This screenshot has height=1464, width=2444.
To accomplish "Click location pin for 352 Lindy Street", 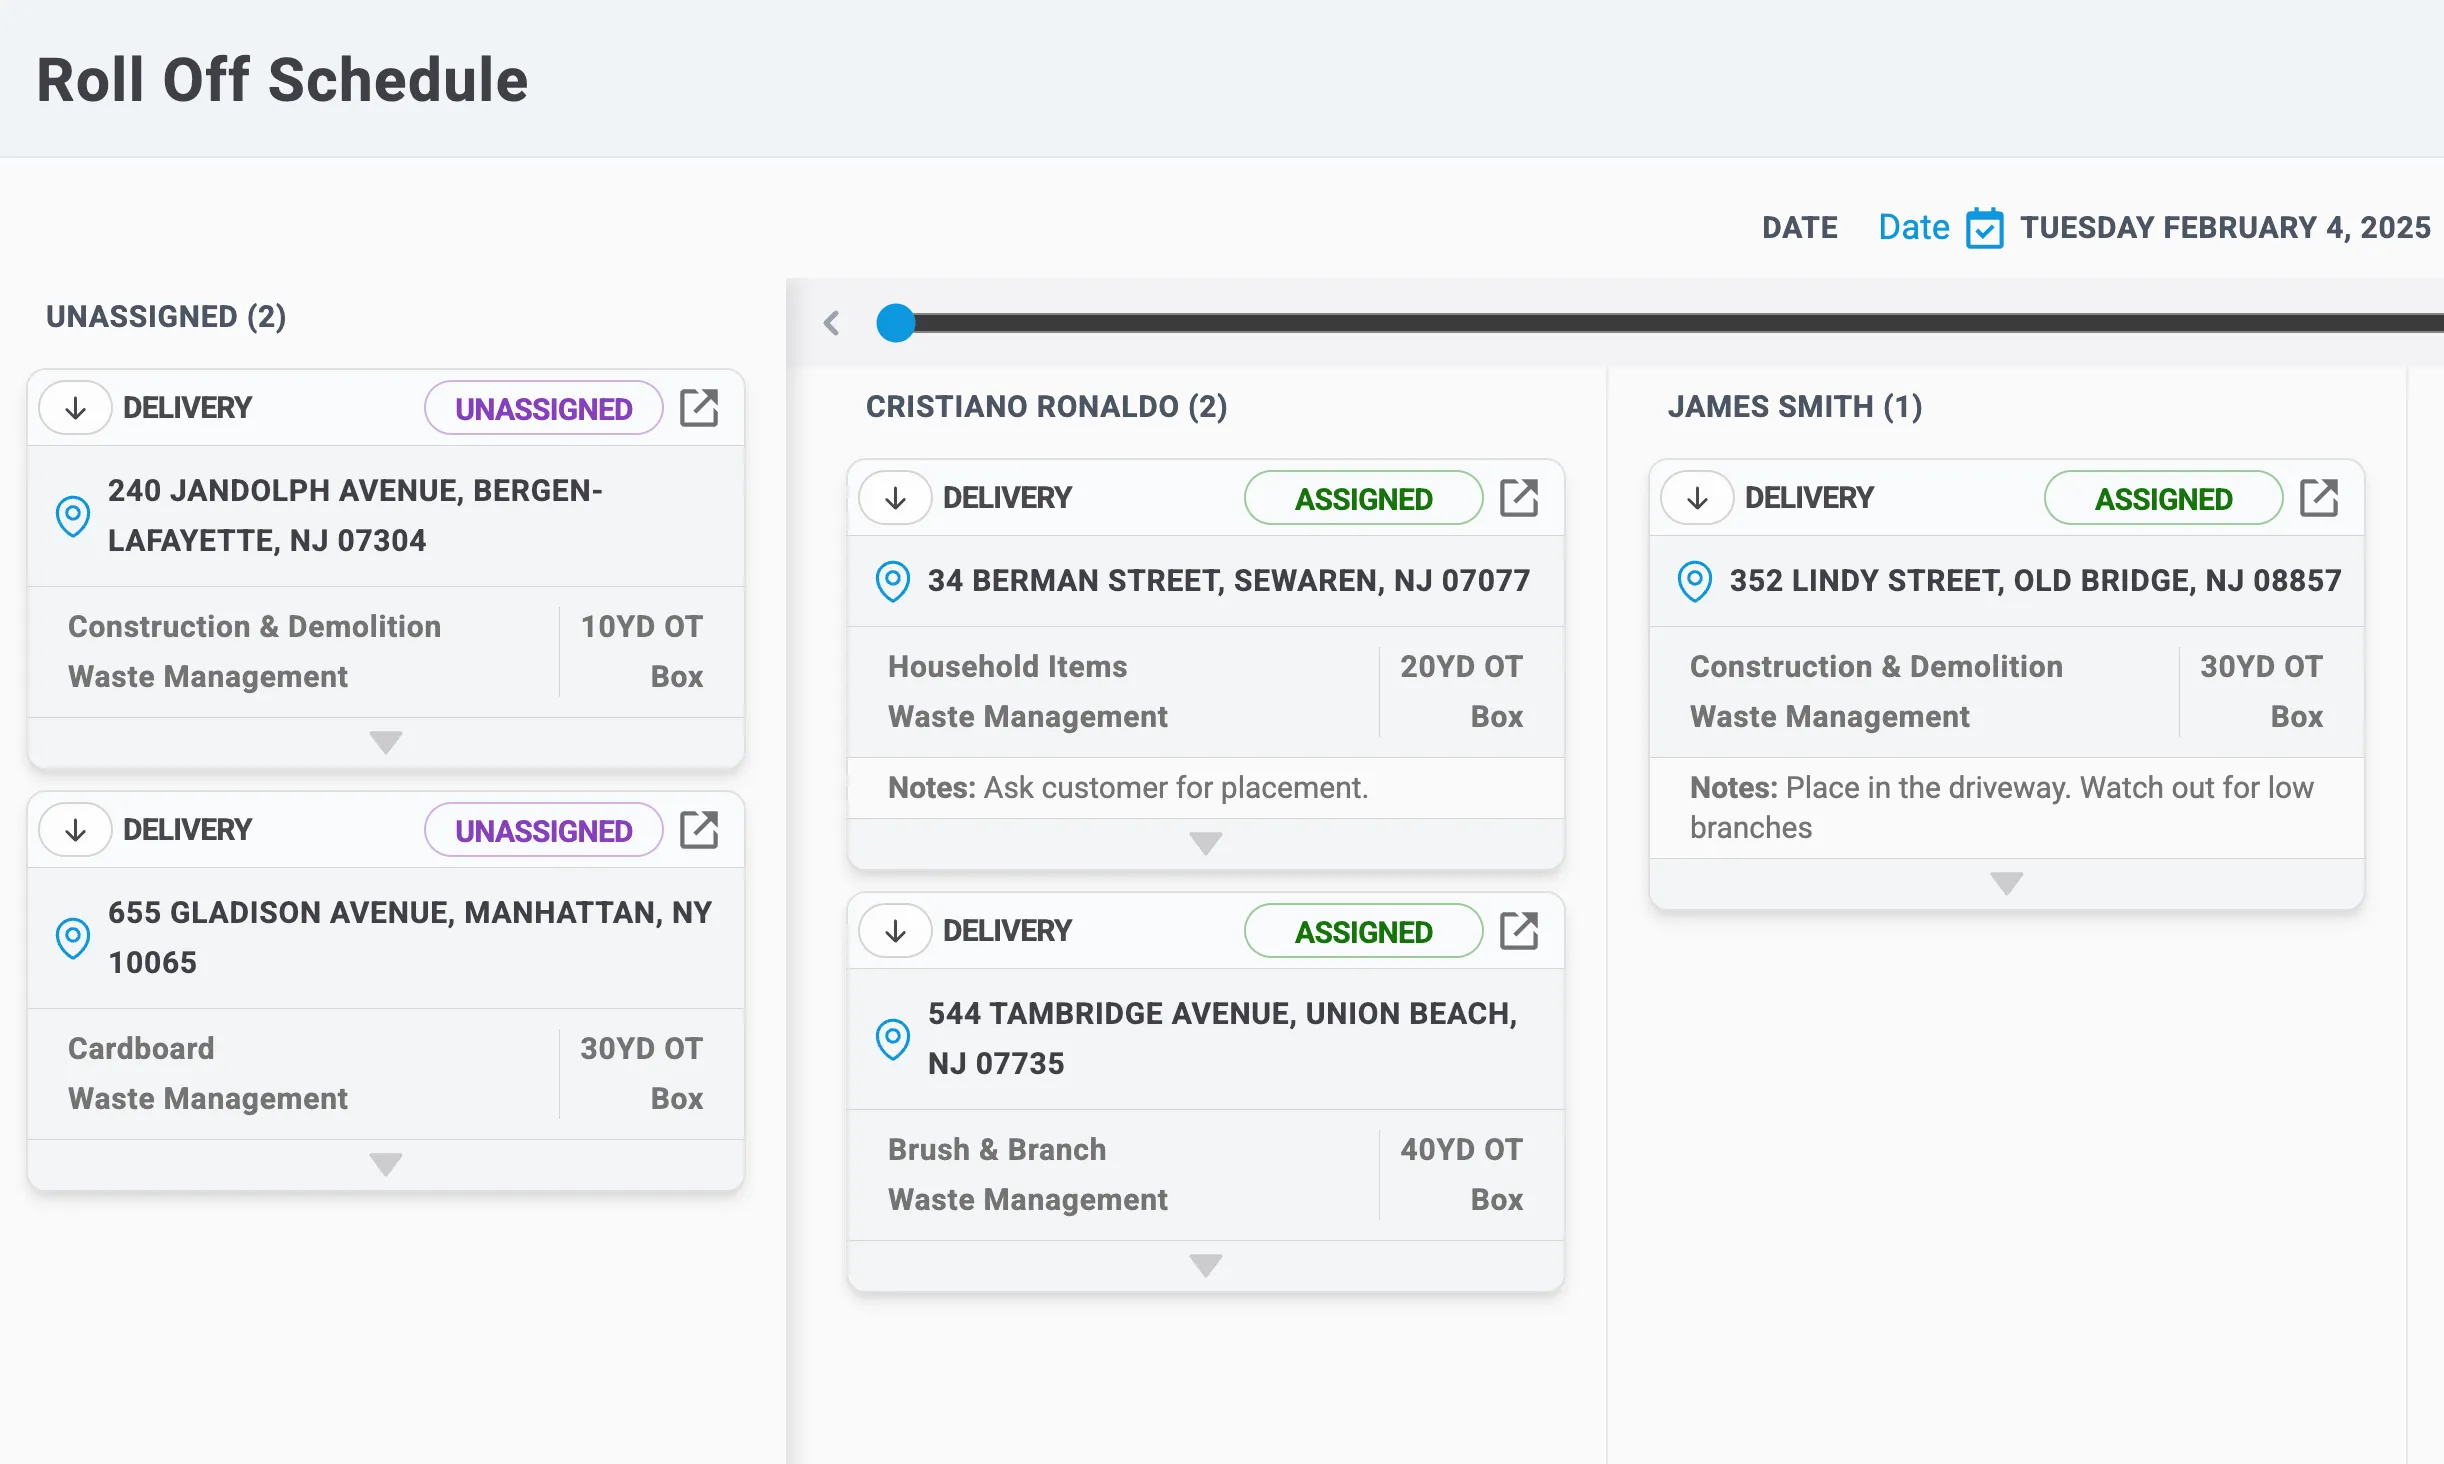I will [1694, 581].
